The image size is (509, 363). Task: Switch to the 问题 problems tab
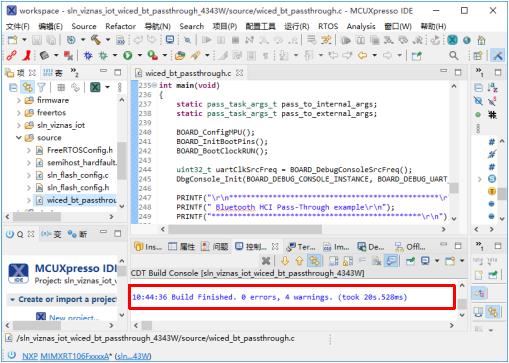click(x=215, y=247)
